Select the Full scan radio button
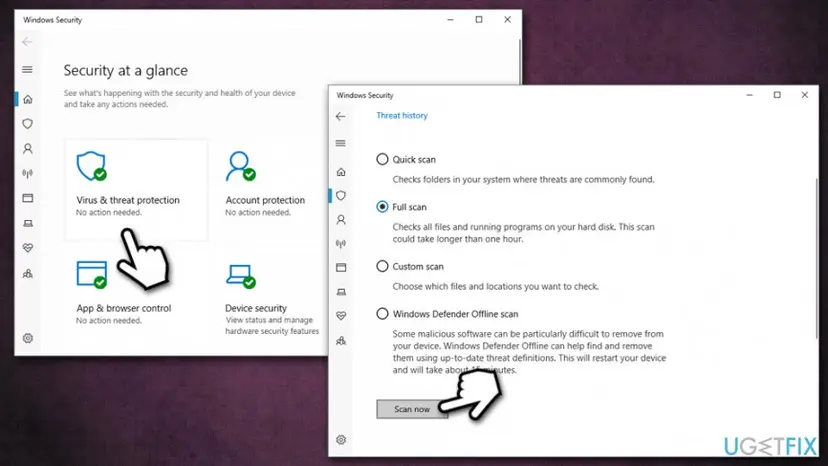The height and width of the screenshot is (466, 828). (x=382, y=207)
